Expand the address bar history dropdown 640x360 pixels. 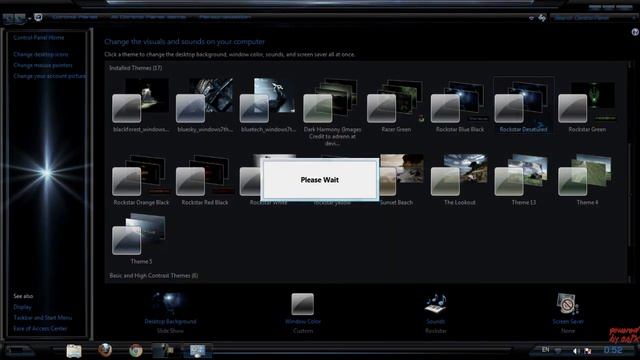coord(531,18)
